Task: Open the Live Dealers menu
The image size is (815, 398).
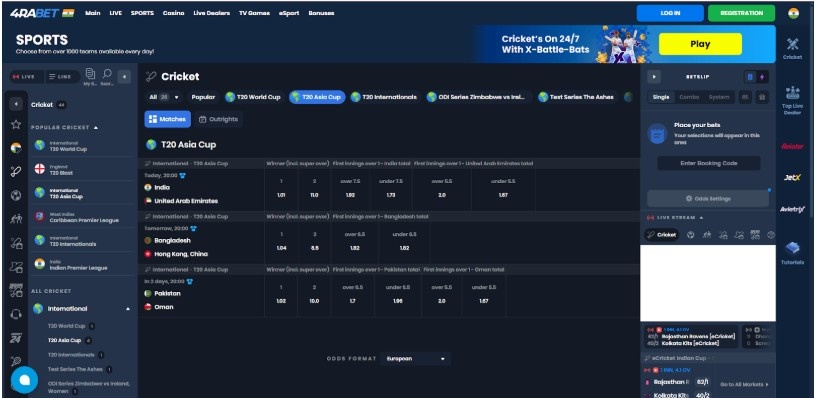Action: point(212,13)
